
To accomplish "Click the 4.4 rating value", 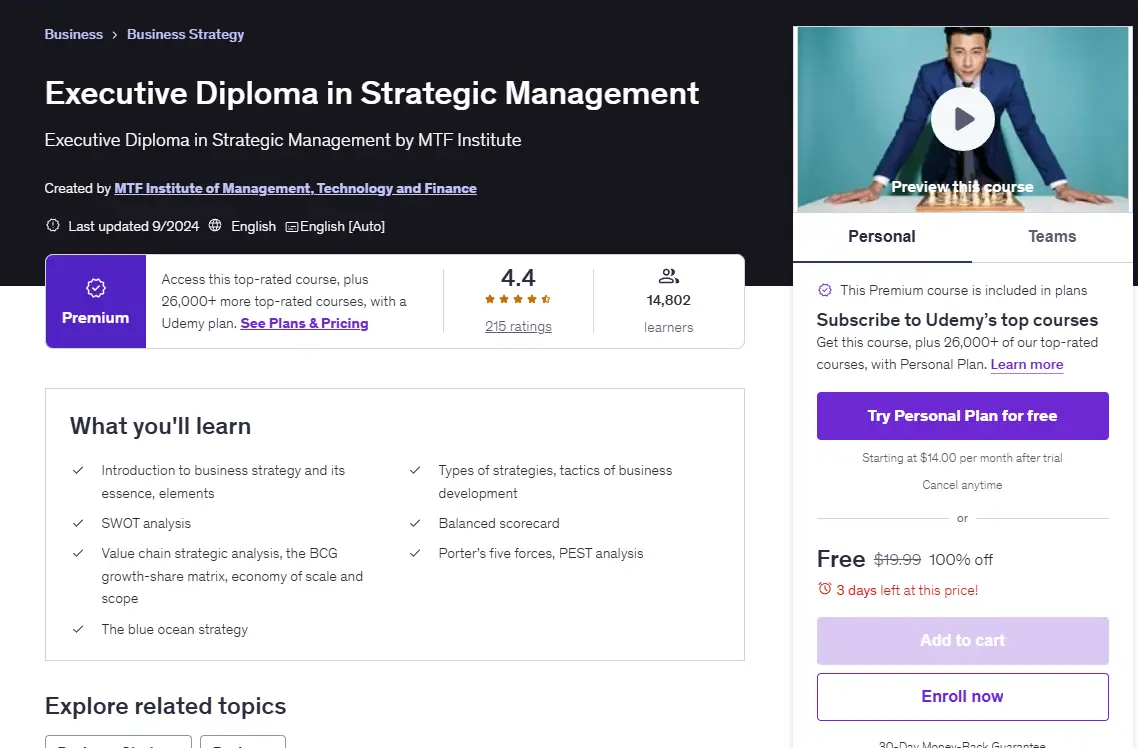I will [x=518, y=278].
